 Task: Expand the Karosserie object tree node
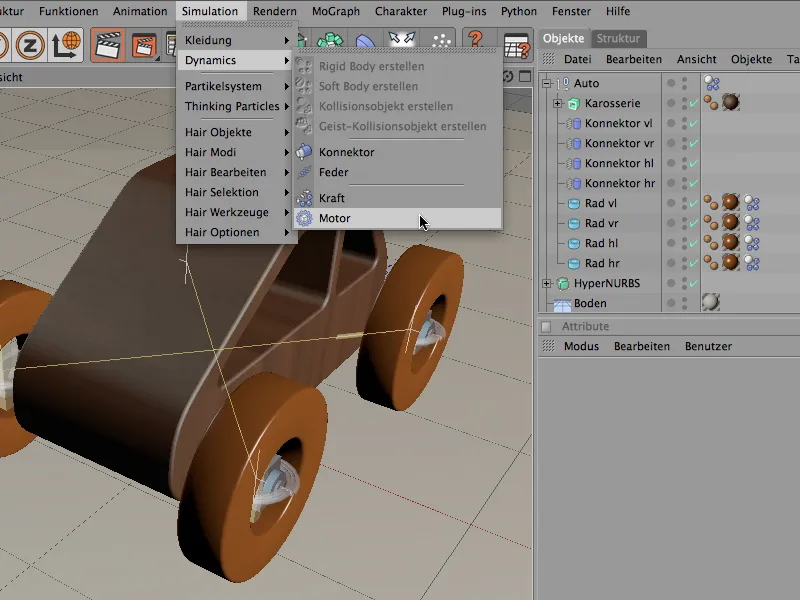(557, 104)
